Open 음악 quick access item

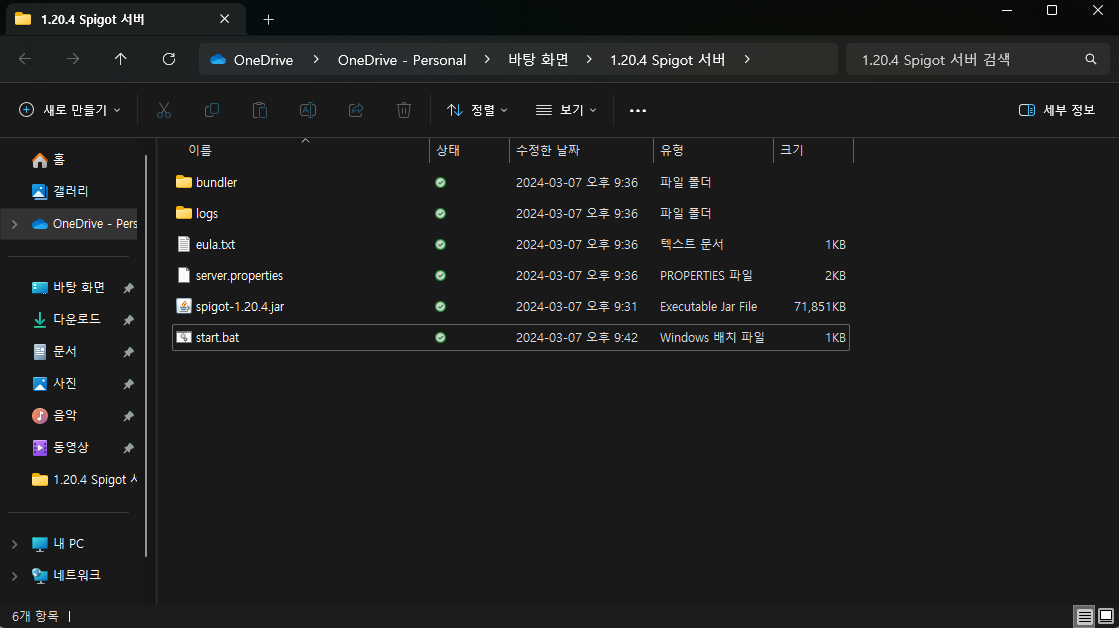(54, 415)
